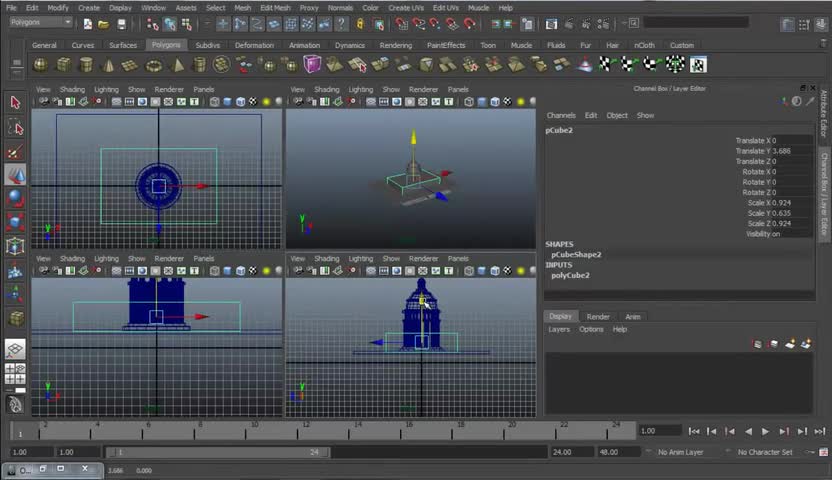
Task: Select the Render layer tab
Action: click(598, 317)
